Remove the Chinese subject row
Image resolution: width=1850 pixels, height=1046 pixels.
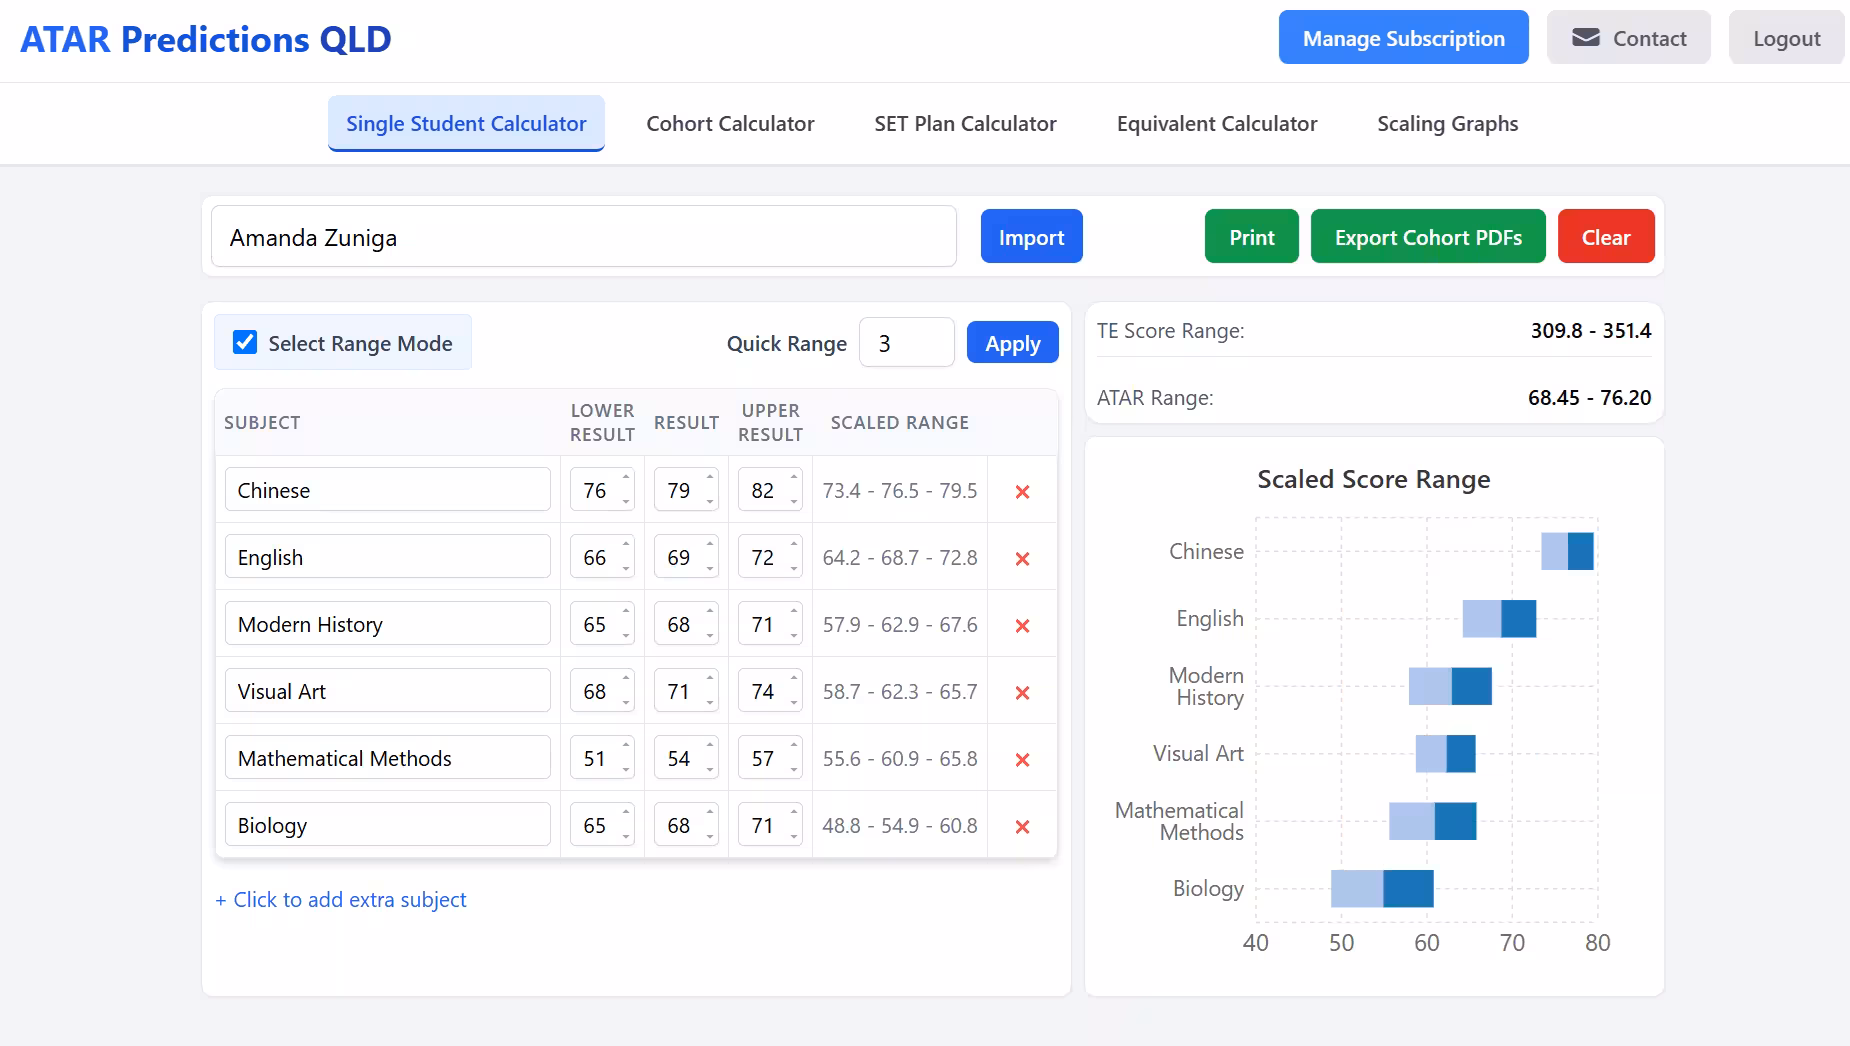tap(1022, 491)
